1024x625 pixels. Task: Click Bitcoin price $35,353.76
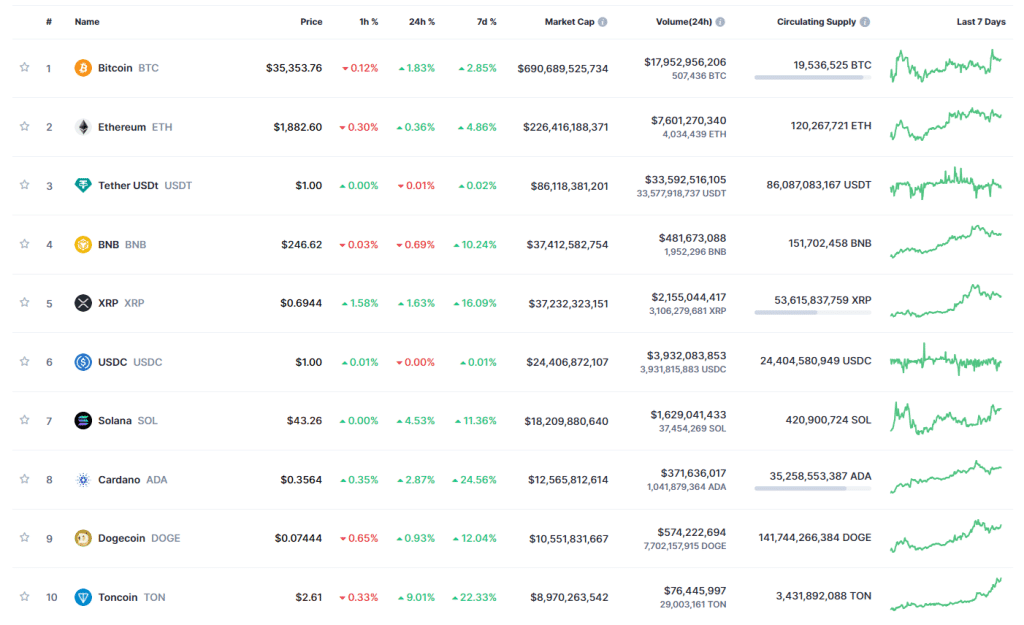[294, 68]
